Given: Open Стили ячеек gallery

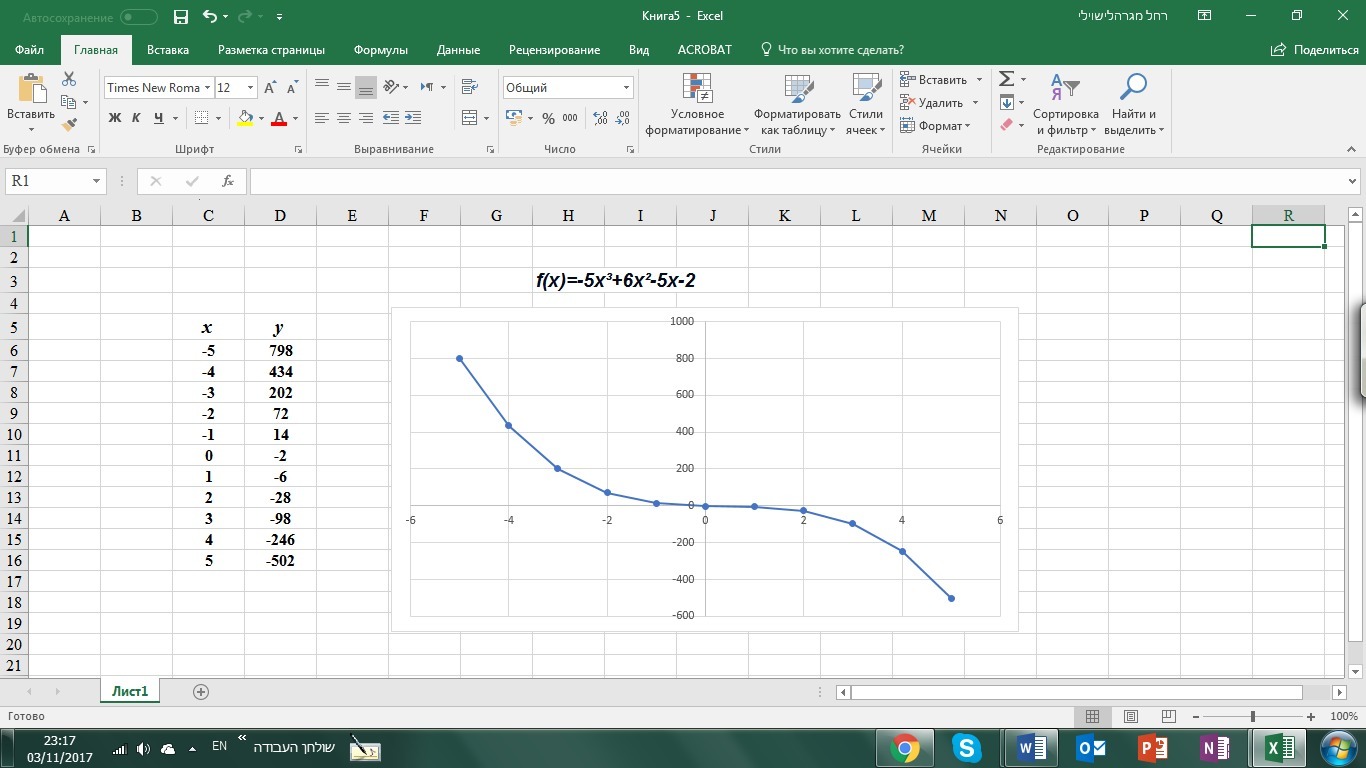Looking at the screenshot, I should (865, 104).
